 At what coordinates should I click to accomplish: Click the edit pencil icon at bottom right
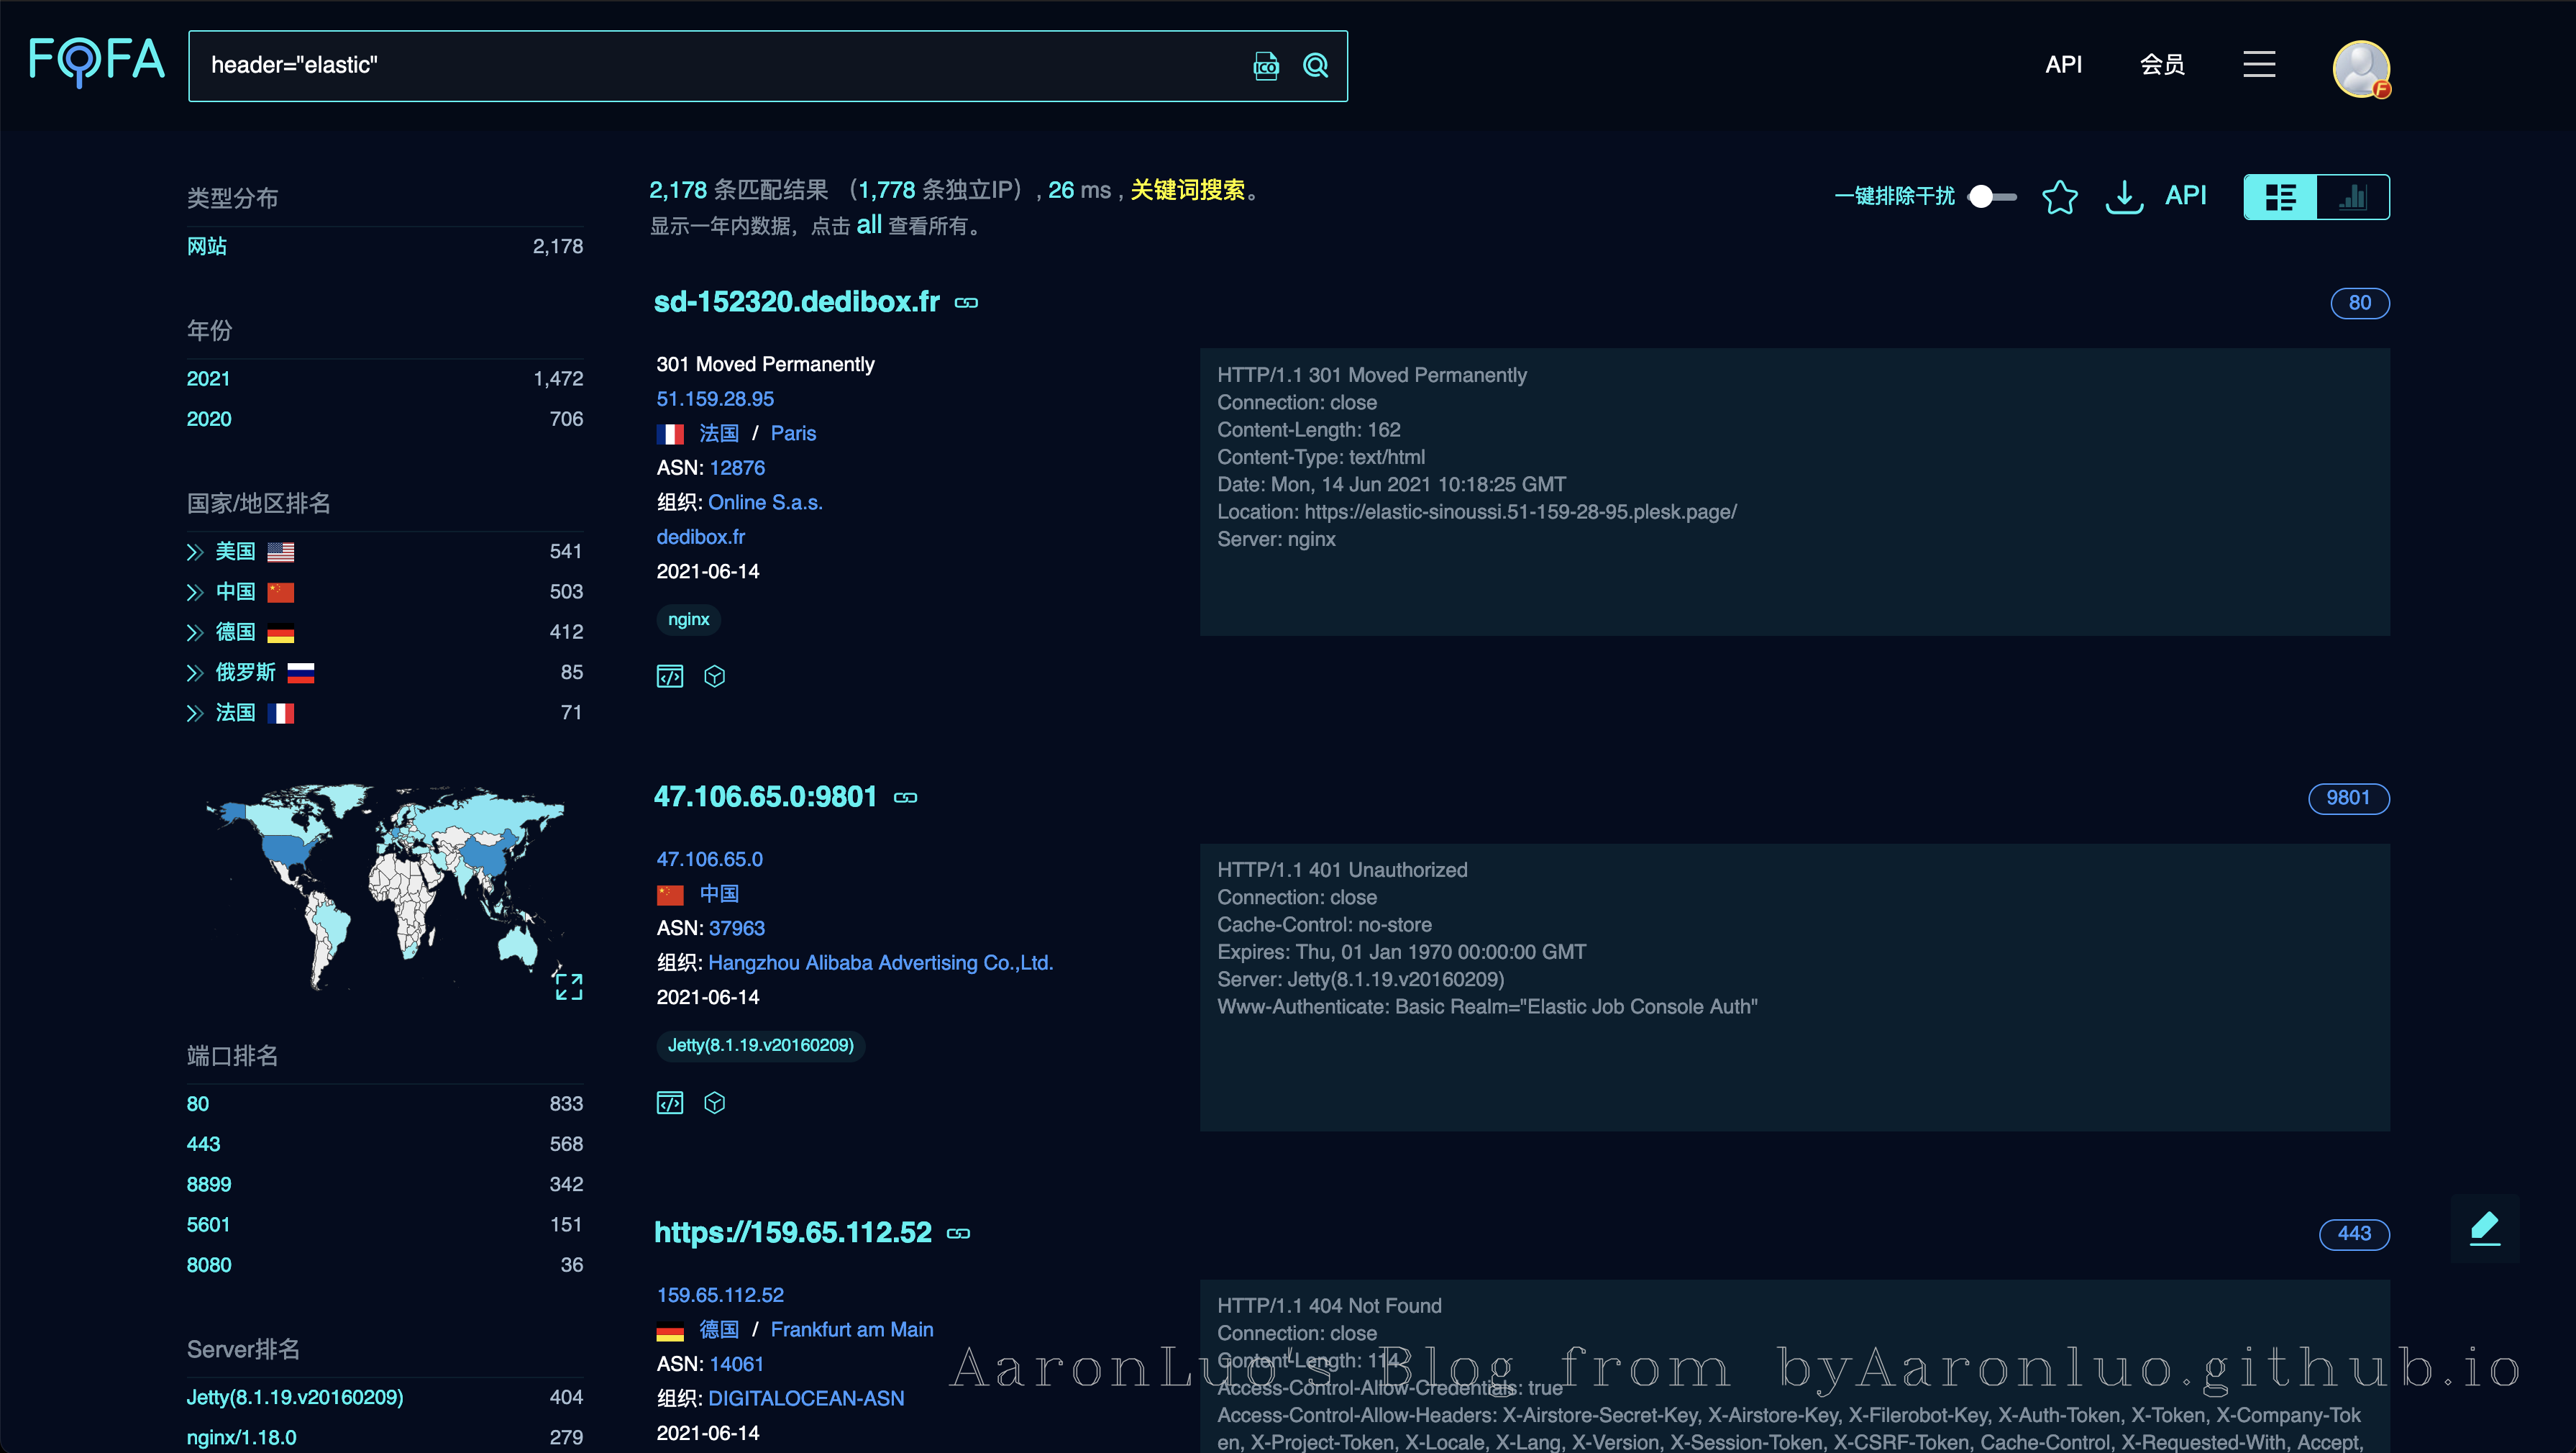coord(2486,1229)
